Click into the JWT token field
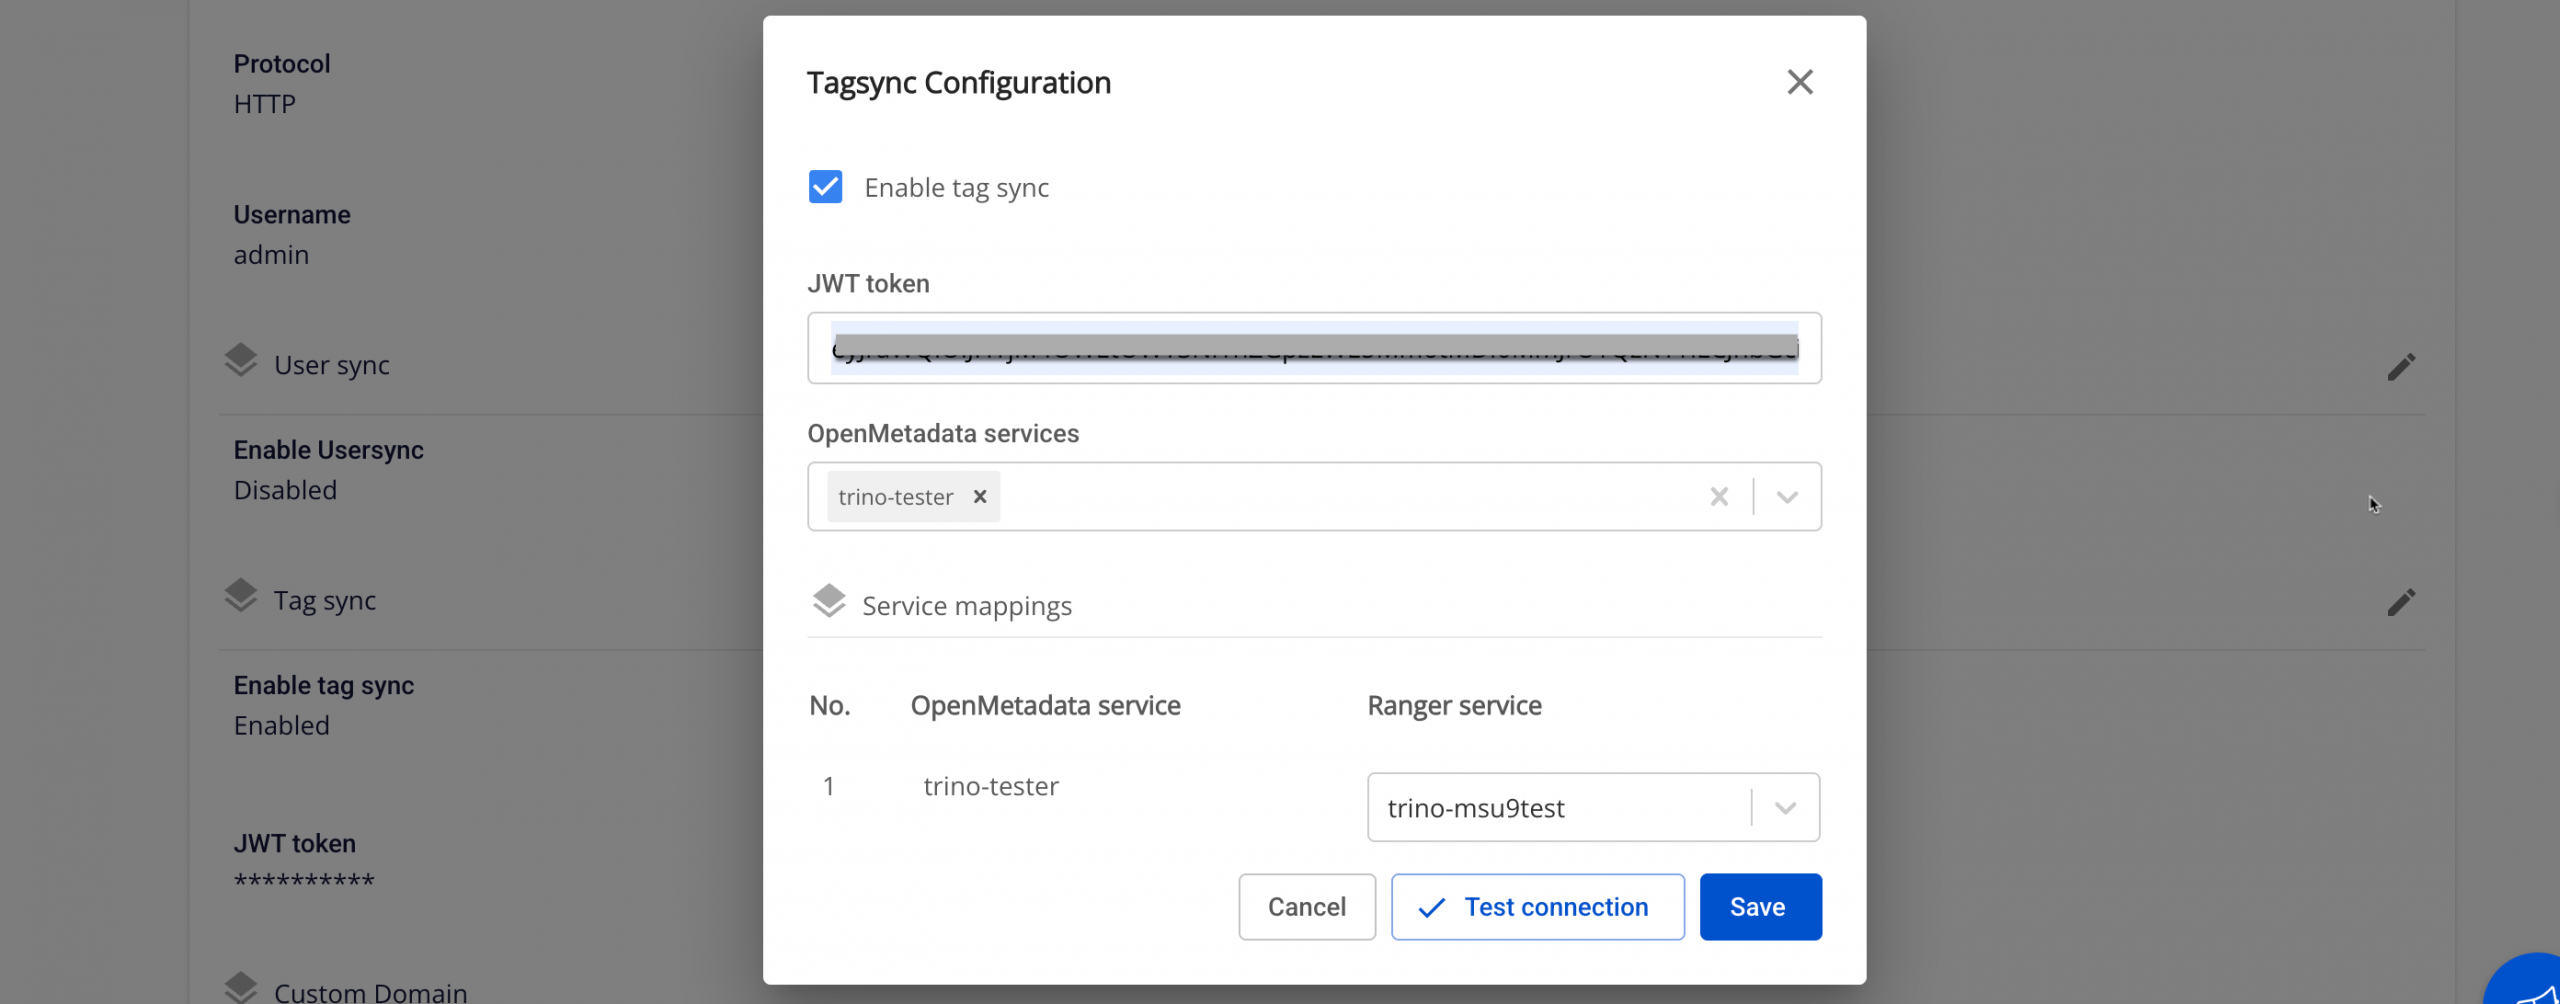 [x=1313, y=348]
